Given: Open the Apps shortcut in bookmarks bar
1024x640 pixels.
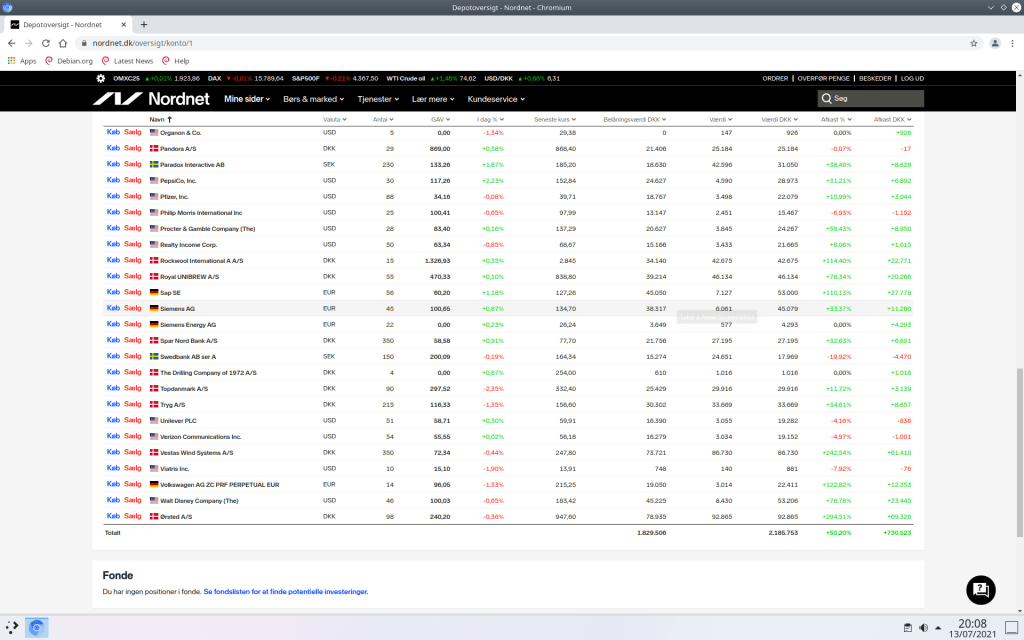Looking at the screenshot, I should (21, 61).
